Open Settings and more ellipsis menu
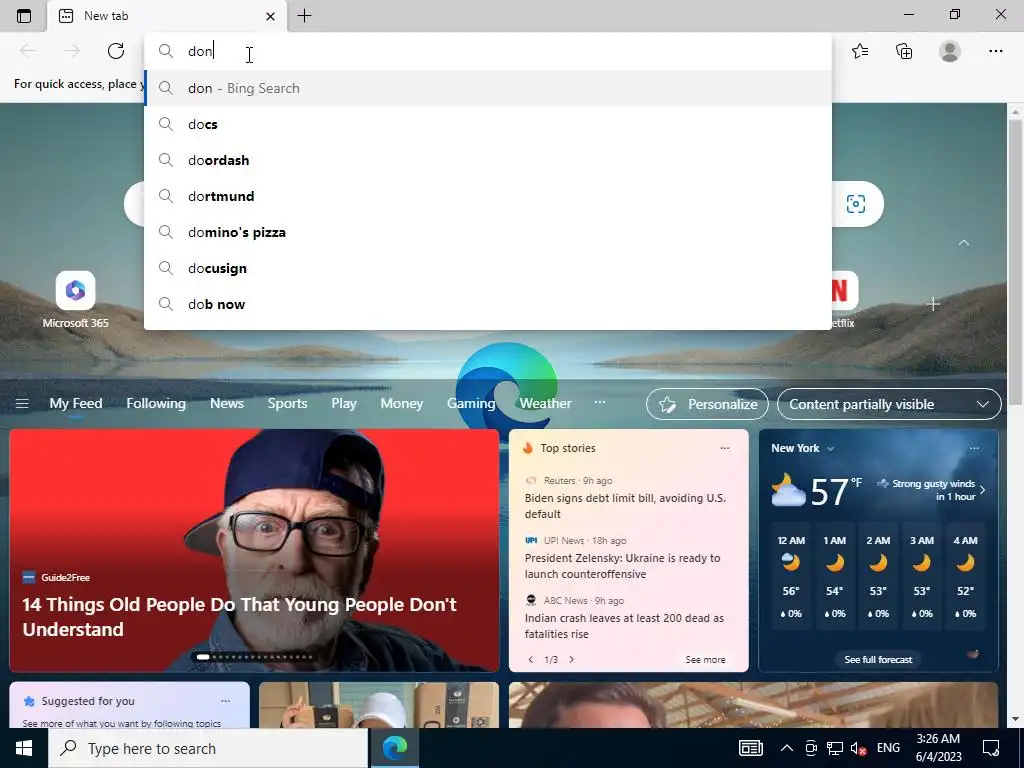The image size is (1024, 768). pyautogui.click(x=995, y=51)
